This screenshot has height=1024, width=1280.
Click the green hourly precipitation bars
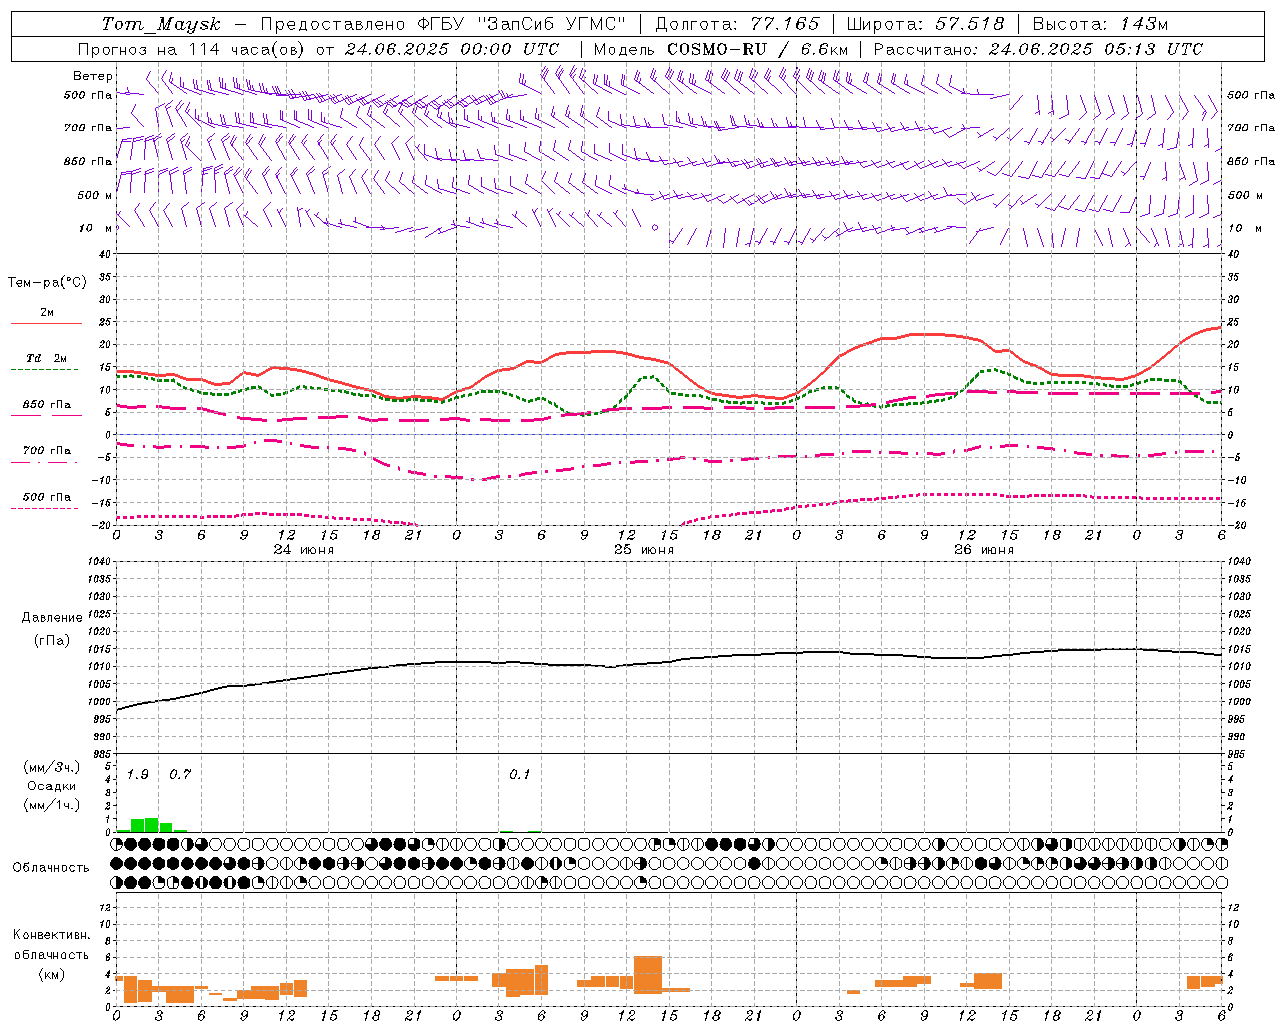point(152,825)
